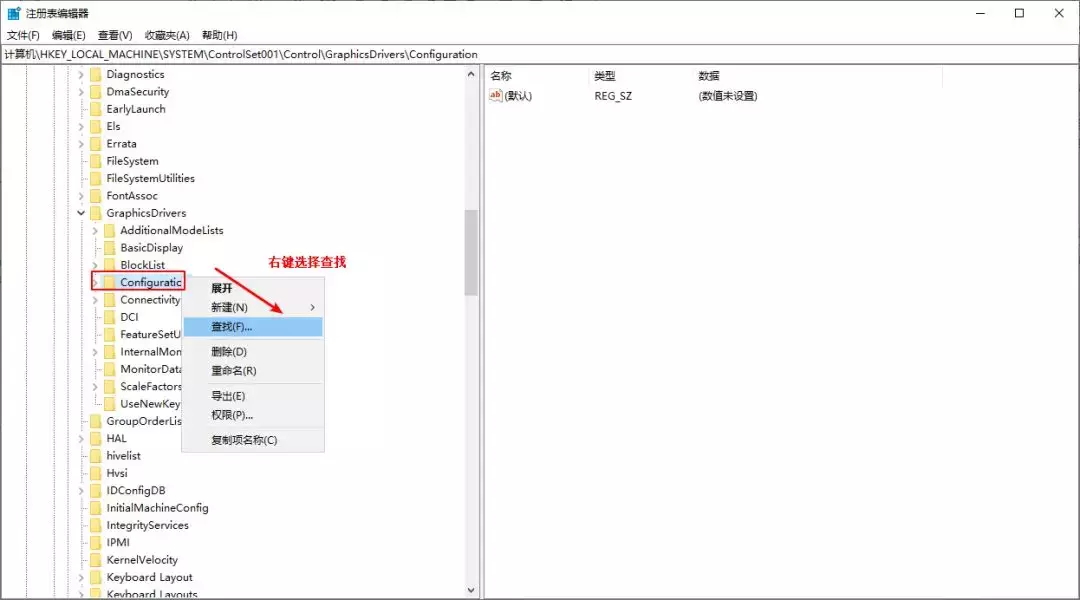Click the (默认) string value icon

tap(496, 96)
